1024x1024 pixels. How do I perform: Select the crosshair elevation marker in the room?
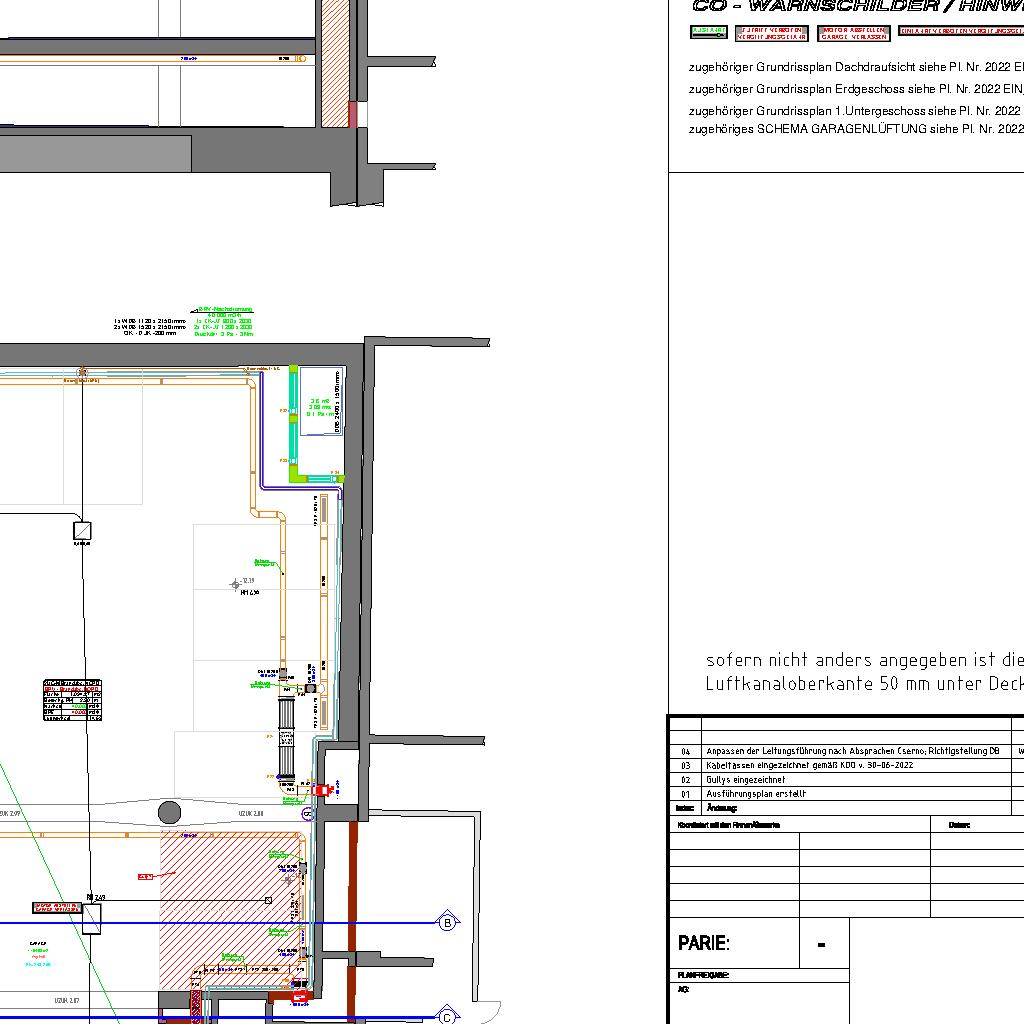(236, 584)
